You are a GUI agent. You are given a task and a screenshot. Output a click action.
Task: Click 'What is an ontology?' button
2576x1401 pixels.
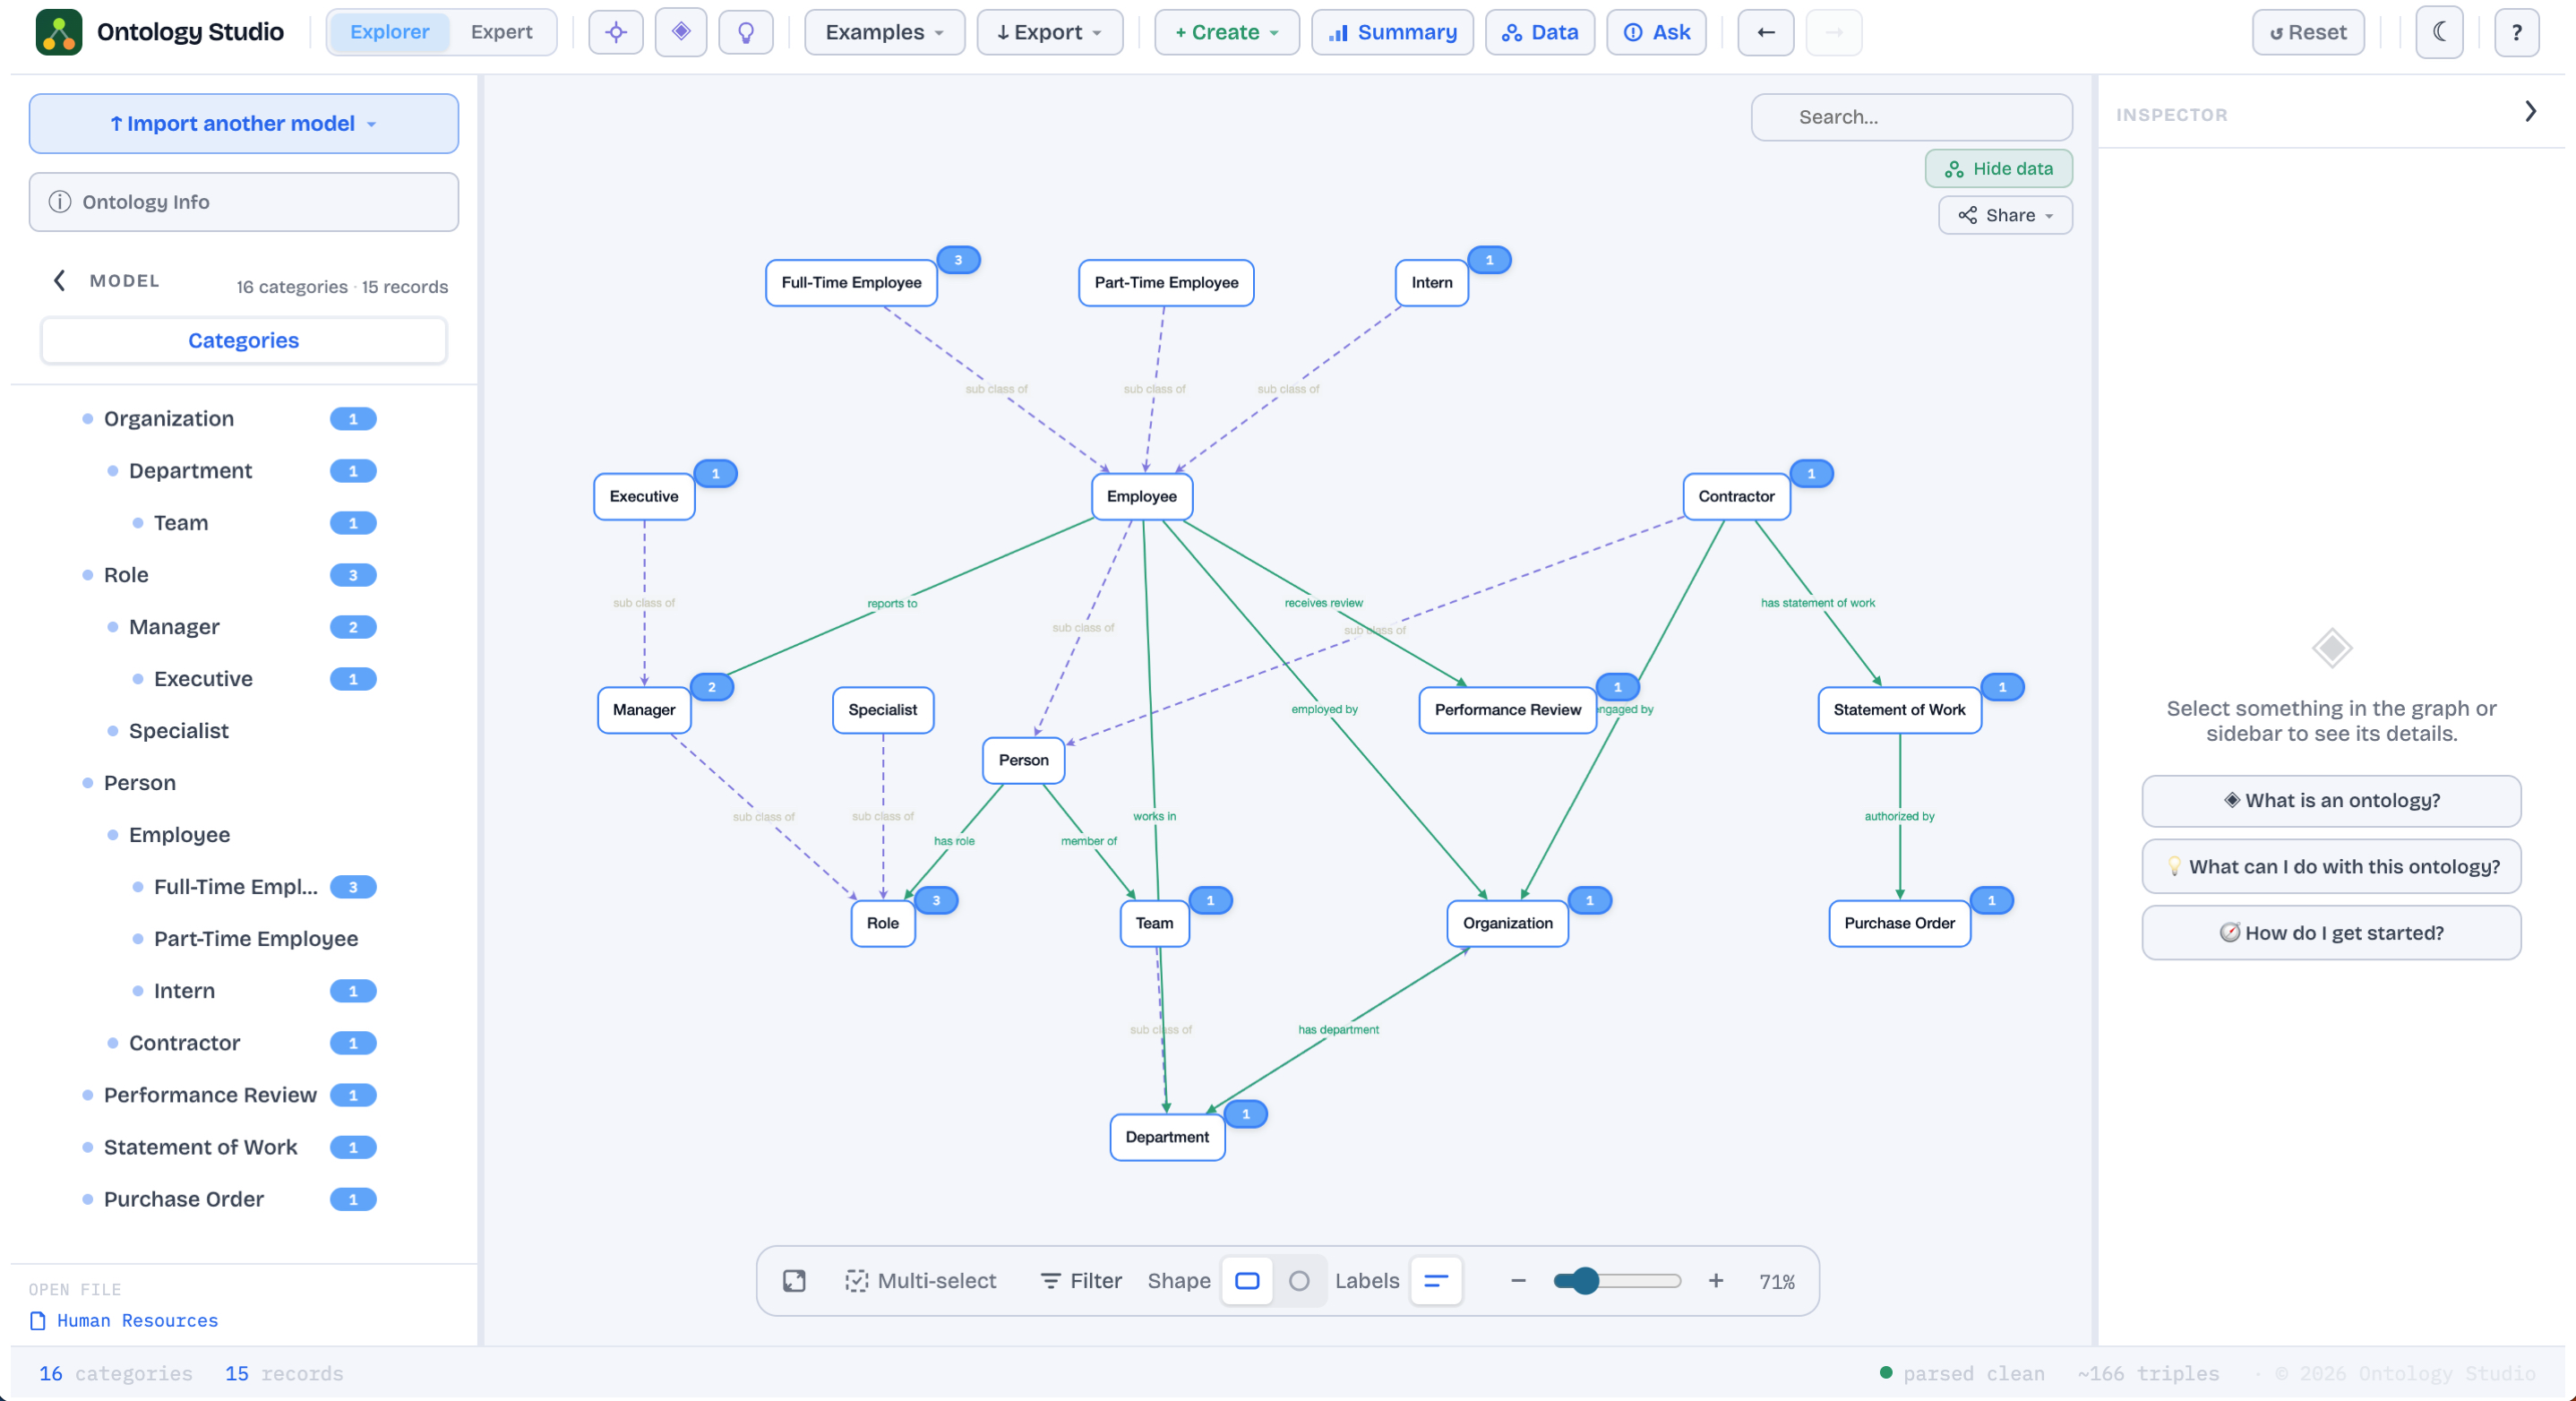pos(2330,801)
